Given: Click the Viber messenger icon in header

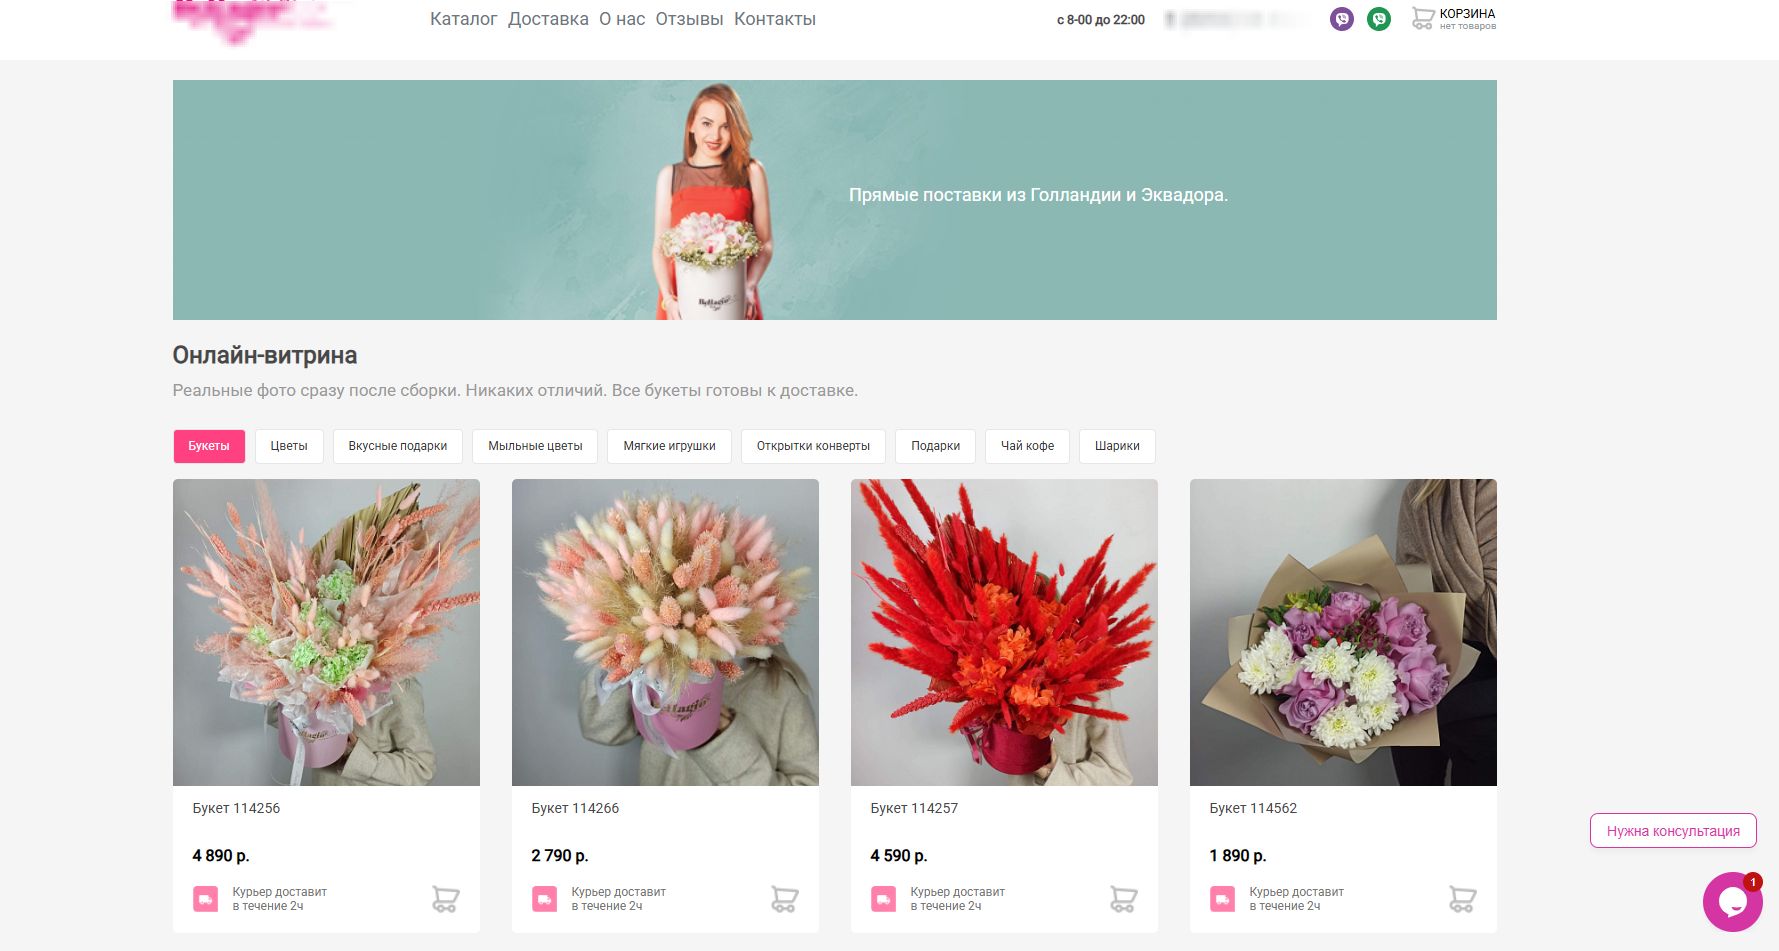Looking at the screenshot, I should point(1341,19).
